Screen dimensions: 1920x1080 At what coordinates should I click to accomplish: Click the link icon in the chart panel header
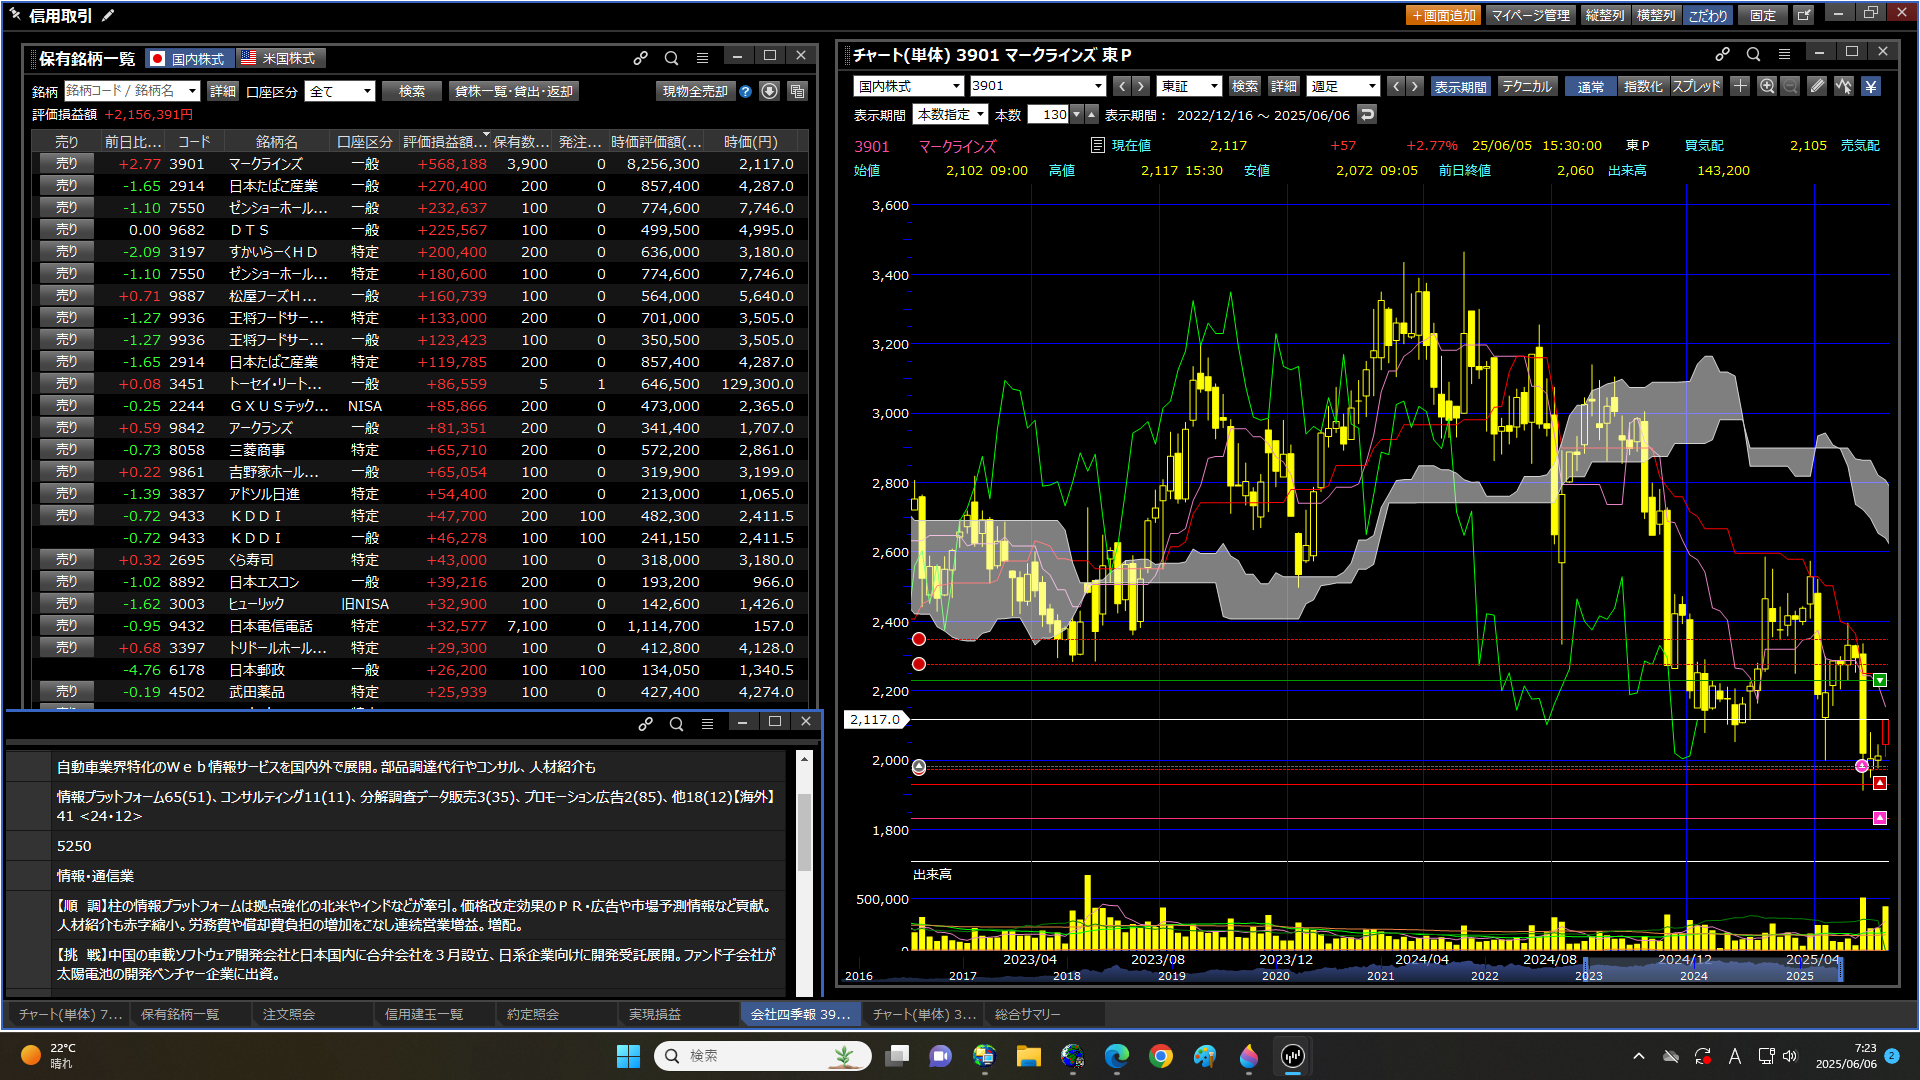(x=1722, y=54)
